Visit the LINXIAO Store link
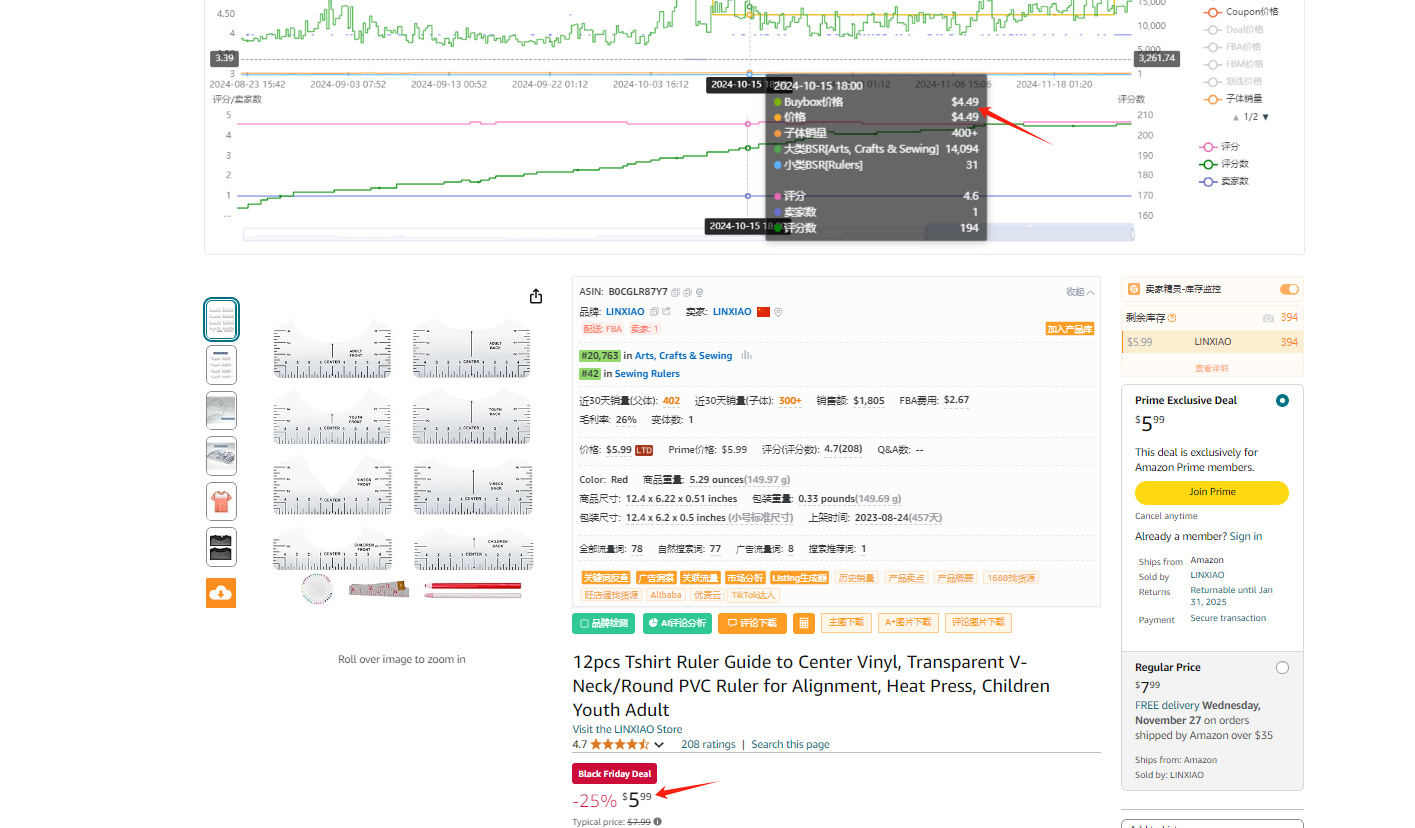 point(627,729)
